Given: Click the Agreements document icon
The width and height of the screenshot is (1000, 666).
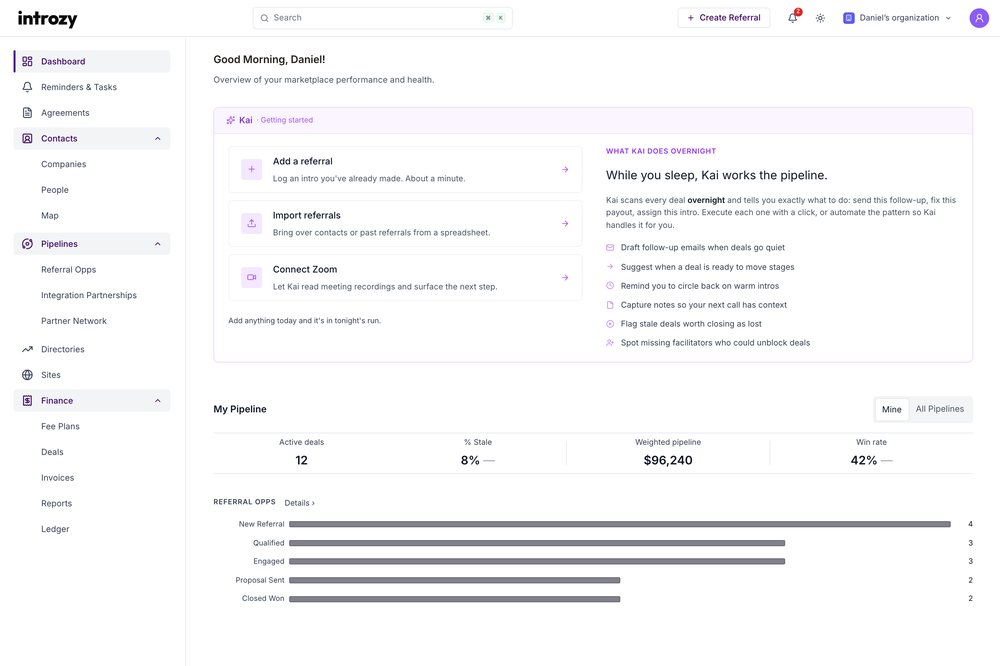Looking at the screenshot, I should coord(27,113).
